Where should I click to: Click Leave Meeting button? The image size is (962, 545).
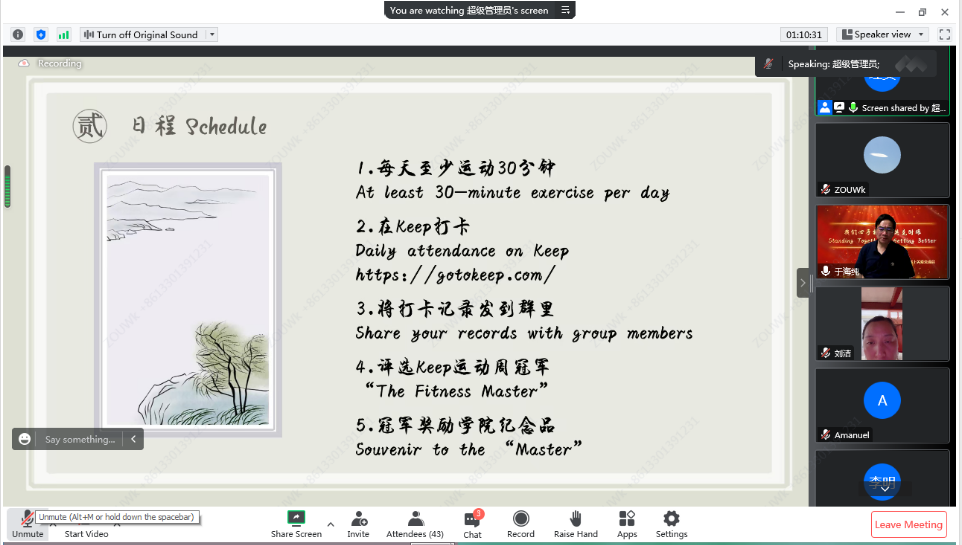coord(909,524)
